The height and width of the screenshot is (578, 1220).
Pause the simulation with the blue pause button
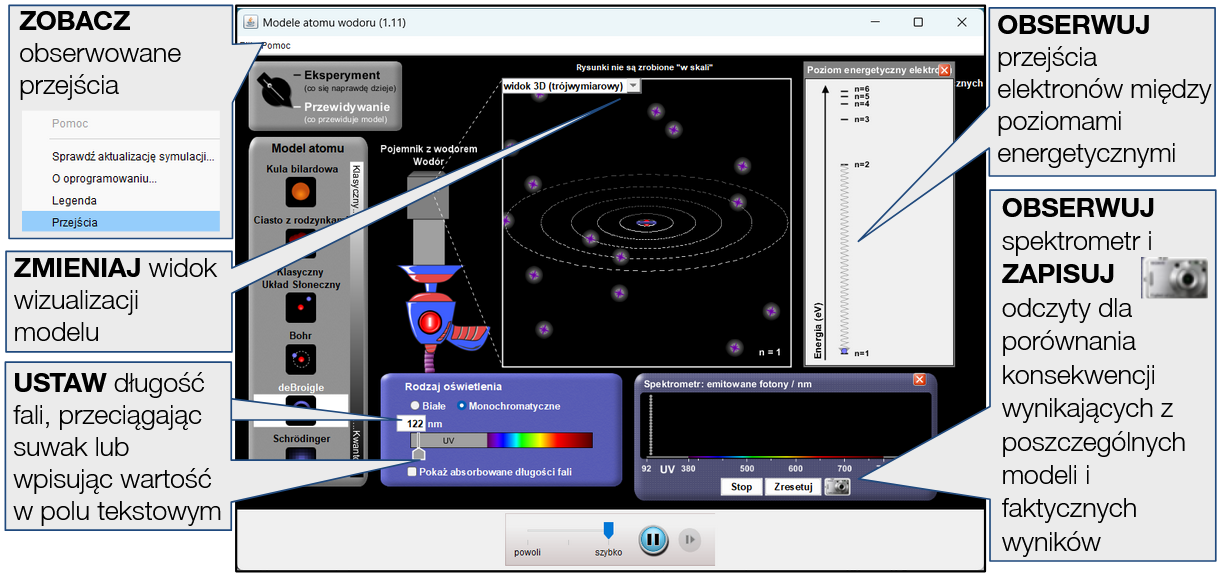[x=652, y=540]
